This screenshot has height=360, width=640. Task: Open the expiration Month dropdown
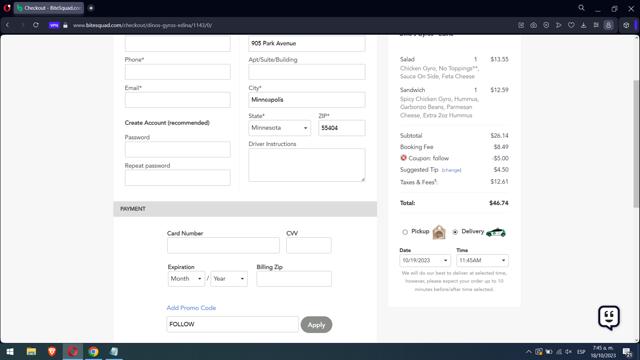coord(186,279)
